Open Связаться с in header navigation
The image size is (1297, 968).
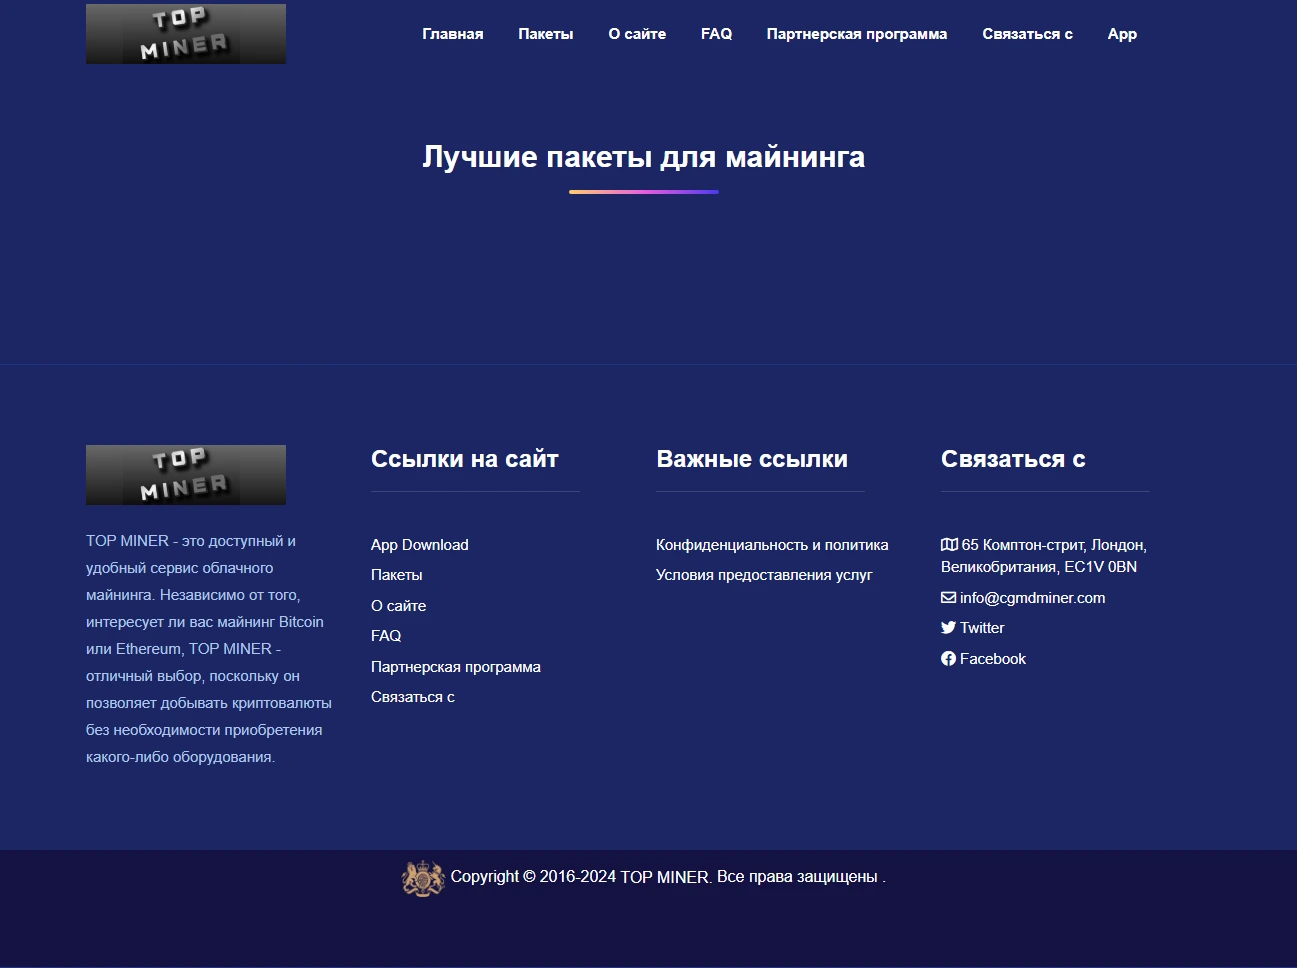pyautogui.click(x=1027, y=34)
